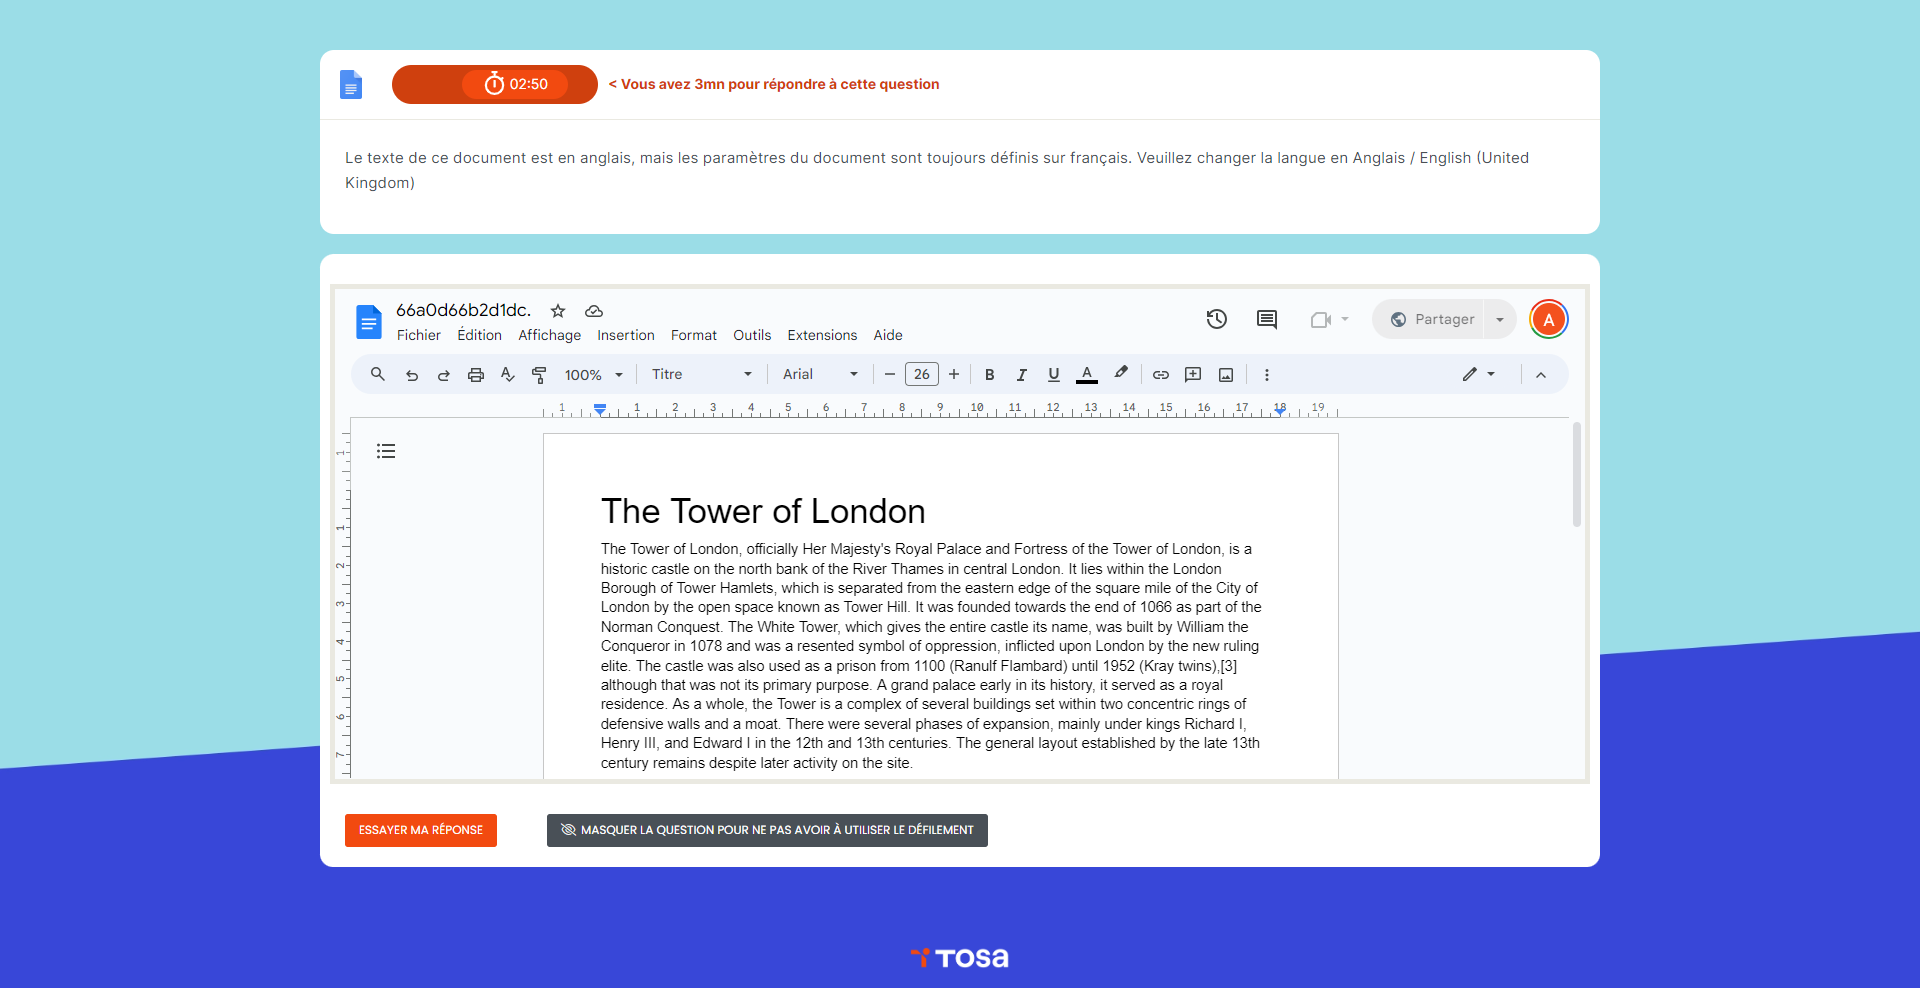Open the Fichier menu
The height and width of the screenshot is (988, 1920).
[418, 335]
